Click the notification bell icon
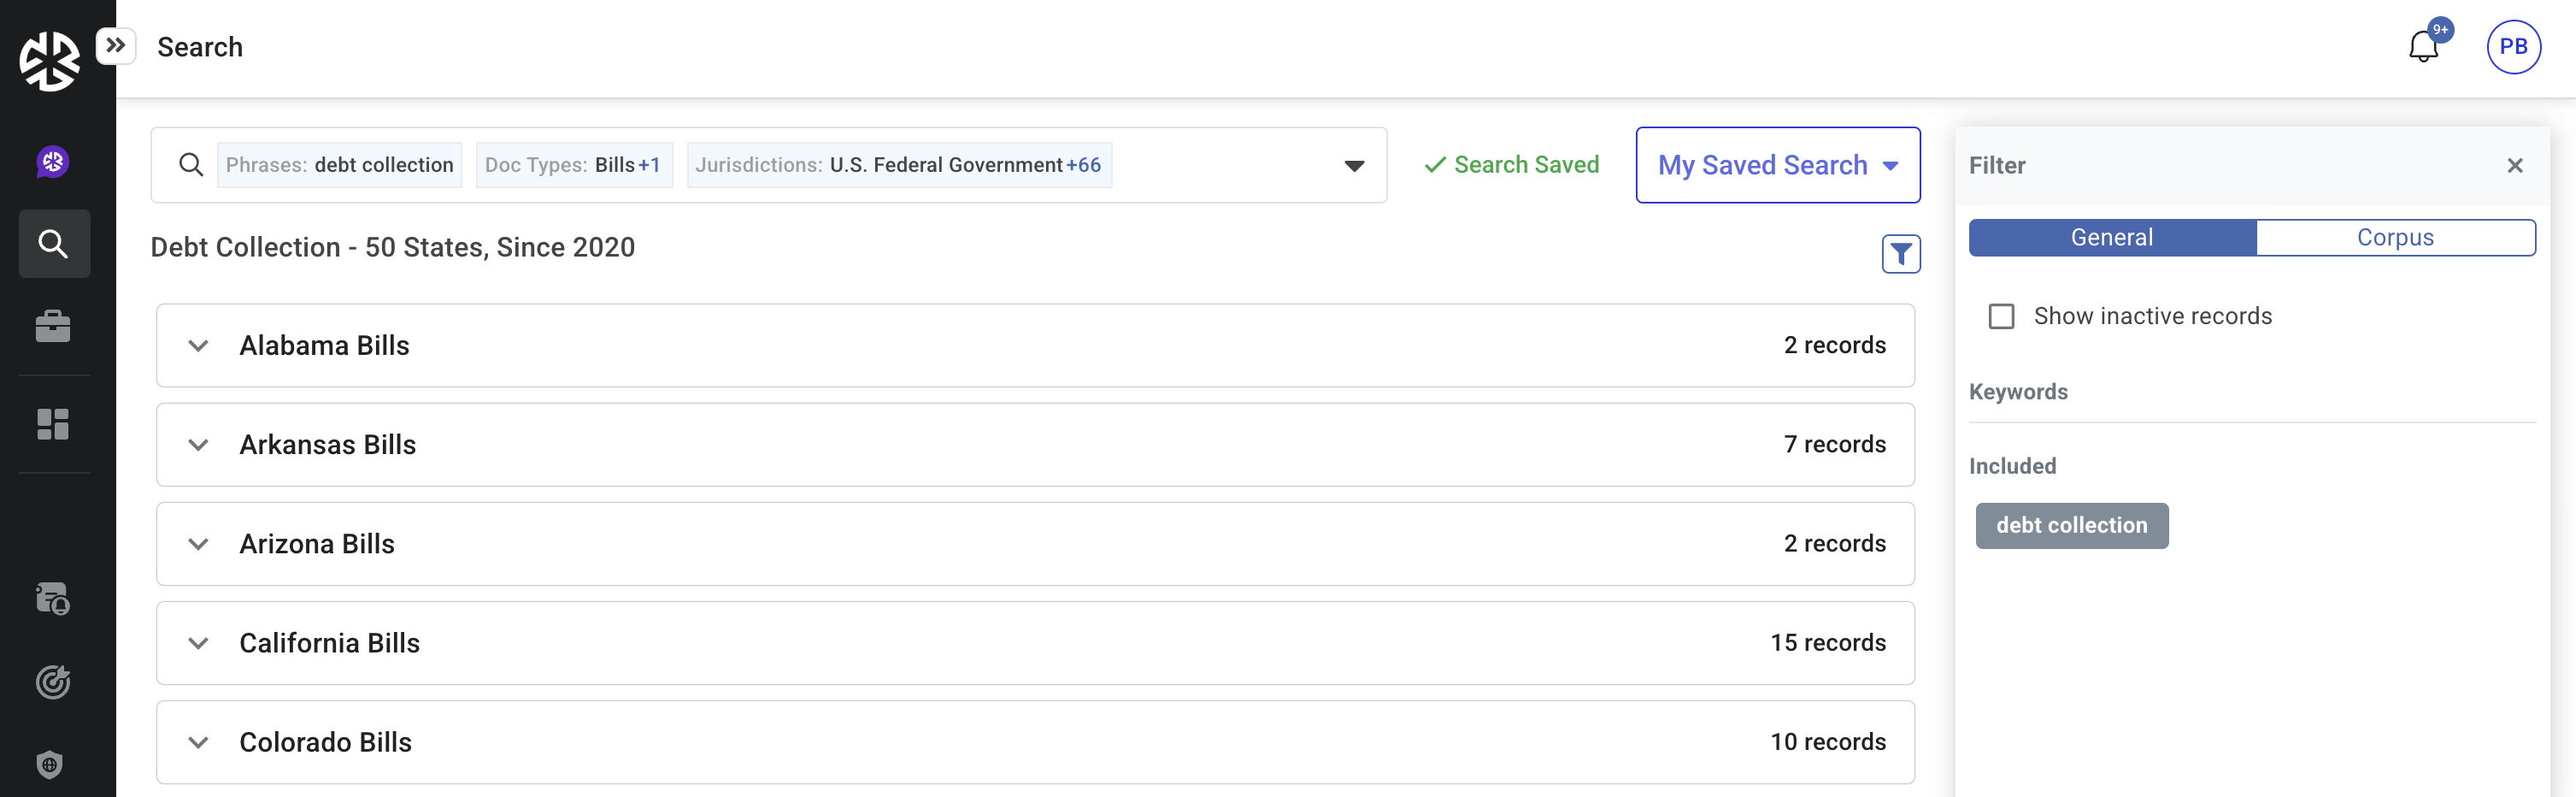 [x=2422, y=47]
